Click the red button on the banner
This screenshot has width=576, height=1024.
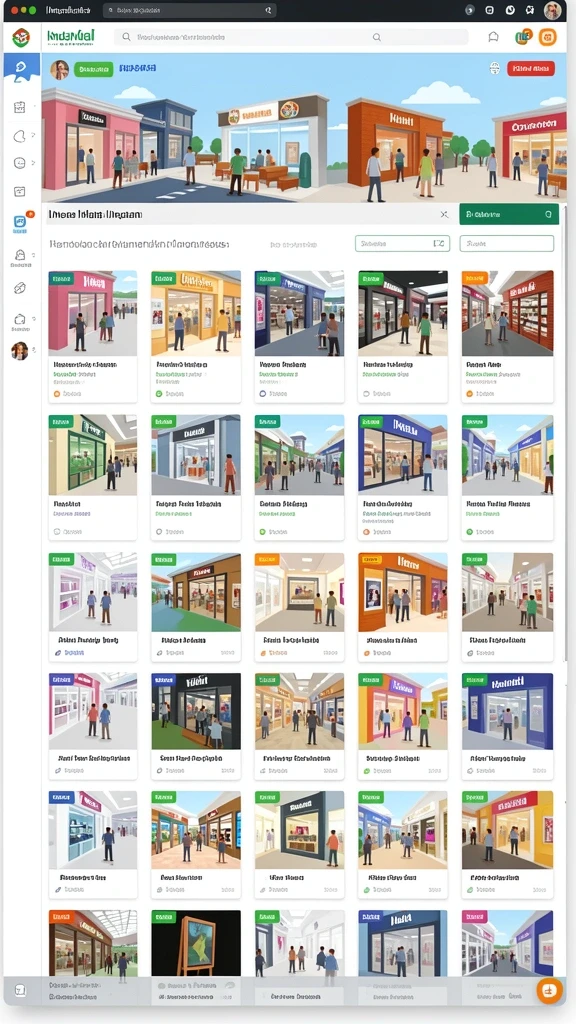pyautogui.click(x=531, y=68)
